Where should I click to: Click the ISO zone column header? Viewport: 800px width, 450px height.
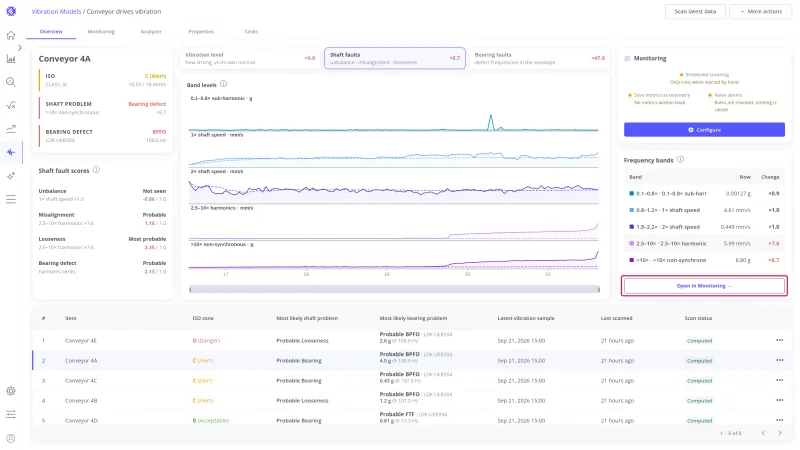[203, 318]
